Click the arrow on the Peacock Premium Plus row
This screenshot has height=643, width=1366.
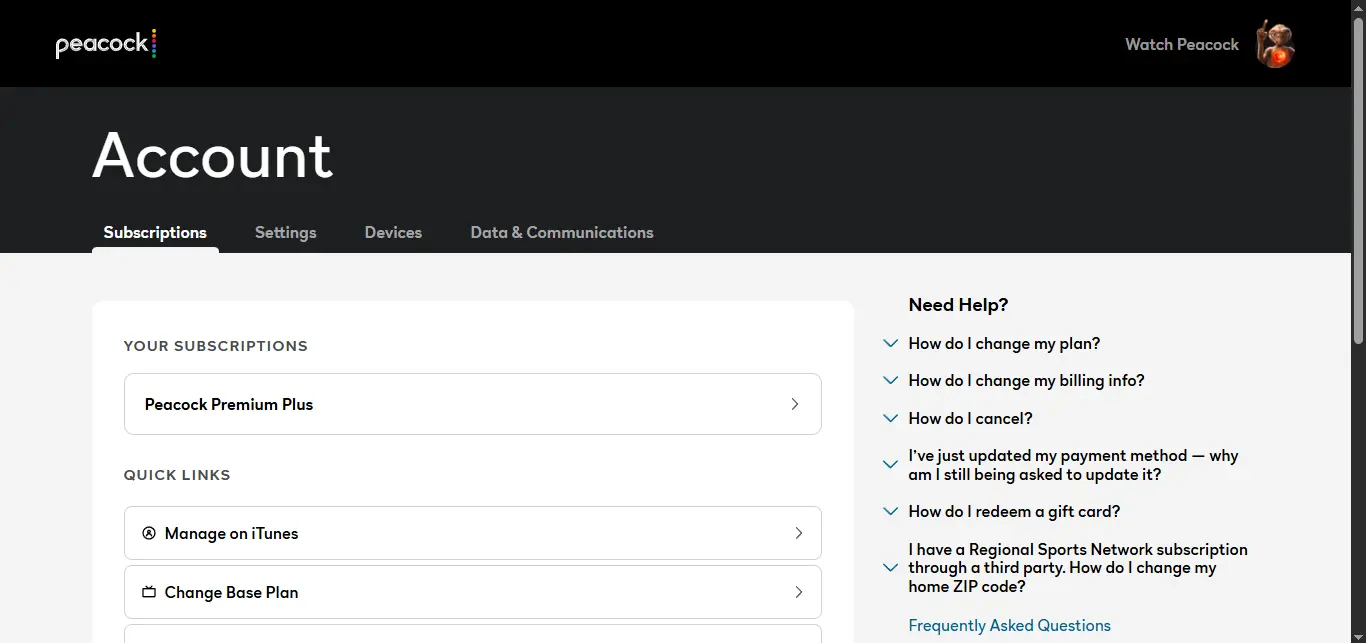point(795,404)
